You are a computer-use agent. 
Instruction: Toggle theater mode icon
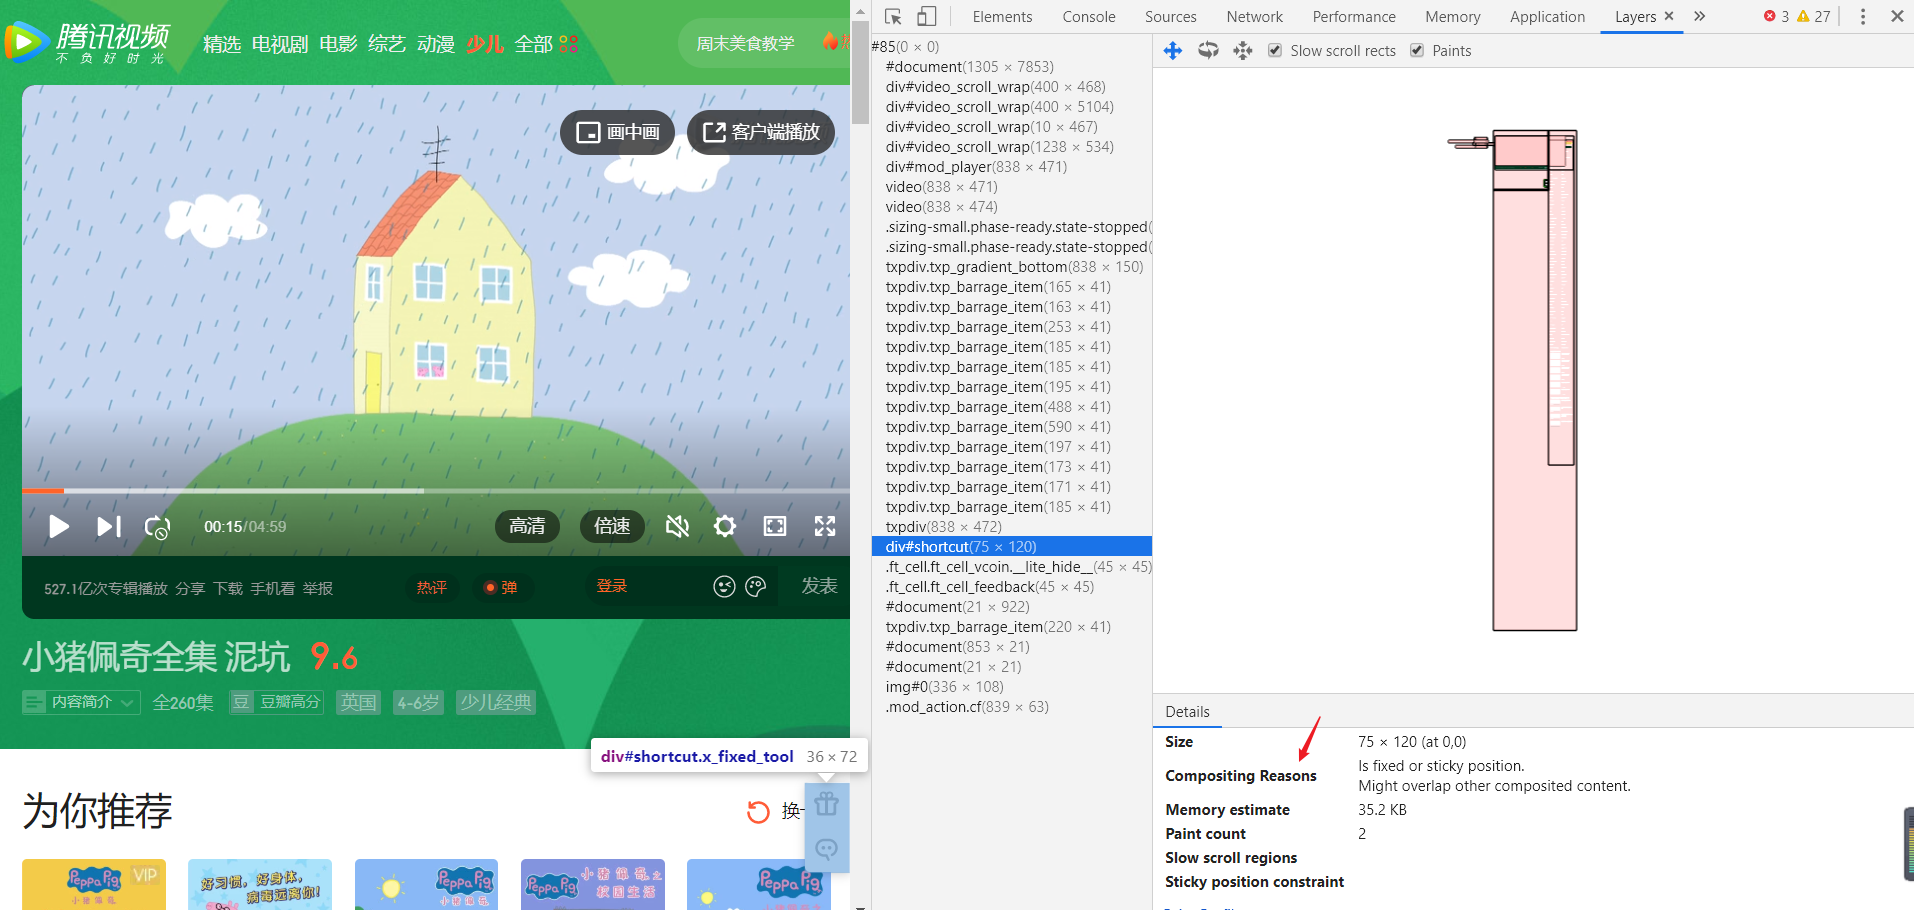[775, 526]
